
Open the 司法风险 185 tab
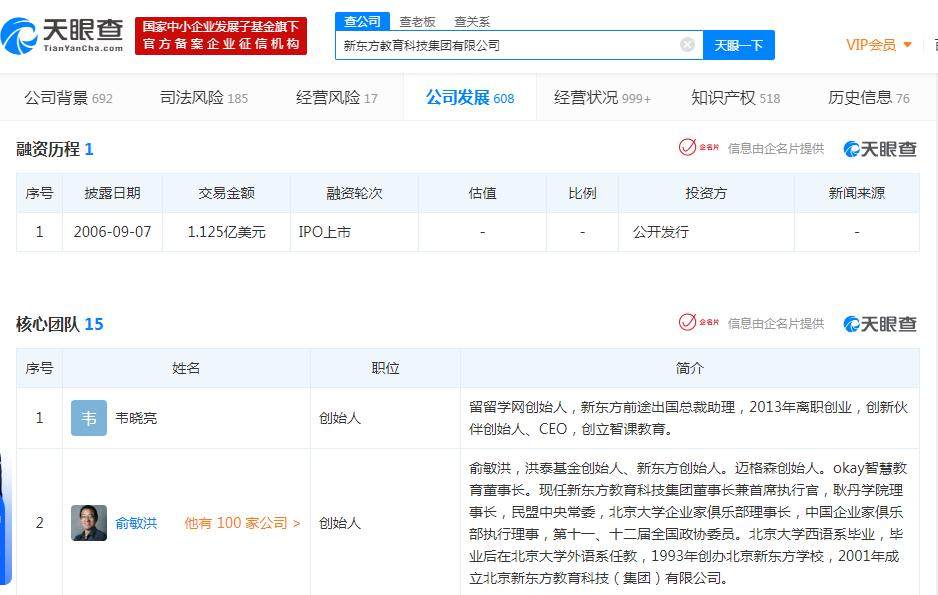[204, 97]
